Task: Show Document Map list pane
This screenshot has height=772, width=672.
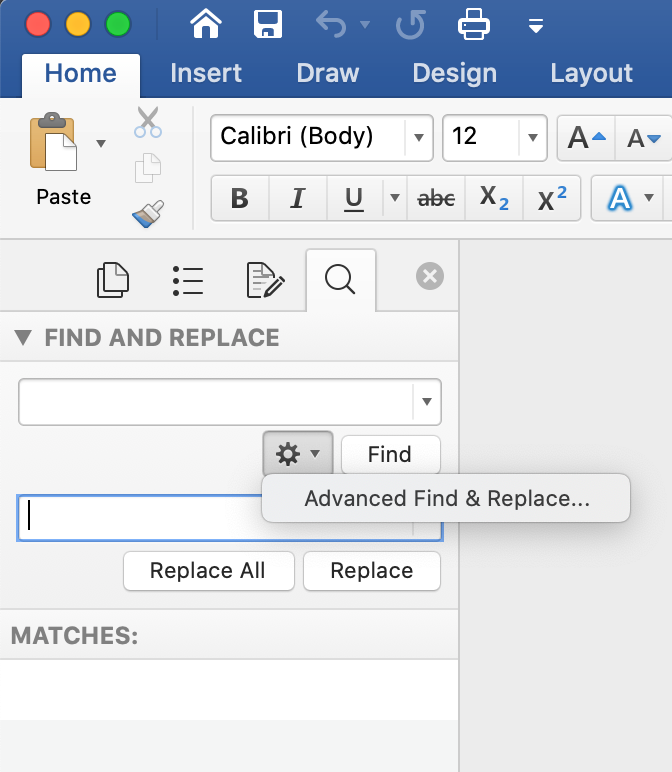Action: tap(188, 281)
